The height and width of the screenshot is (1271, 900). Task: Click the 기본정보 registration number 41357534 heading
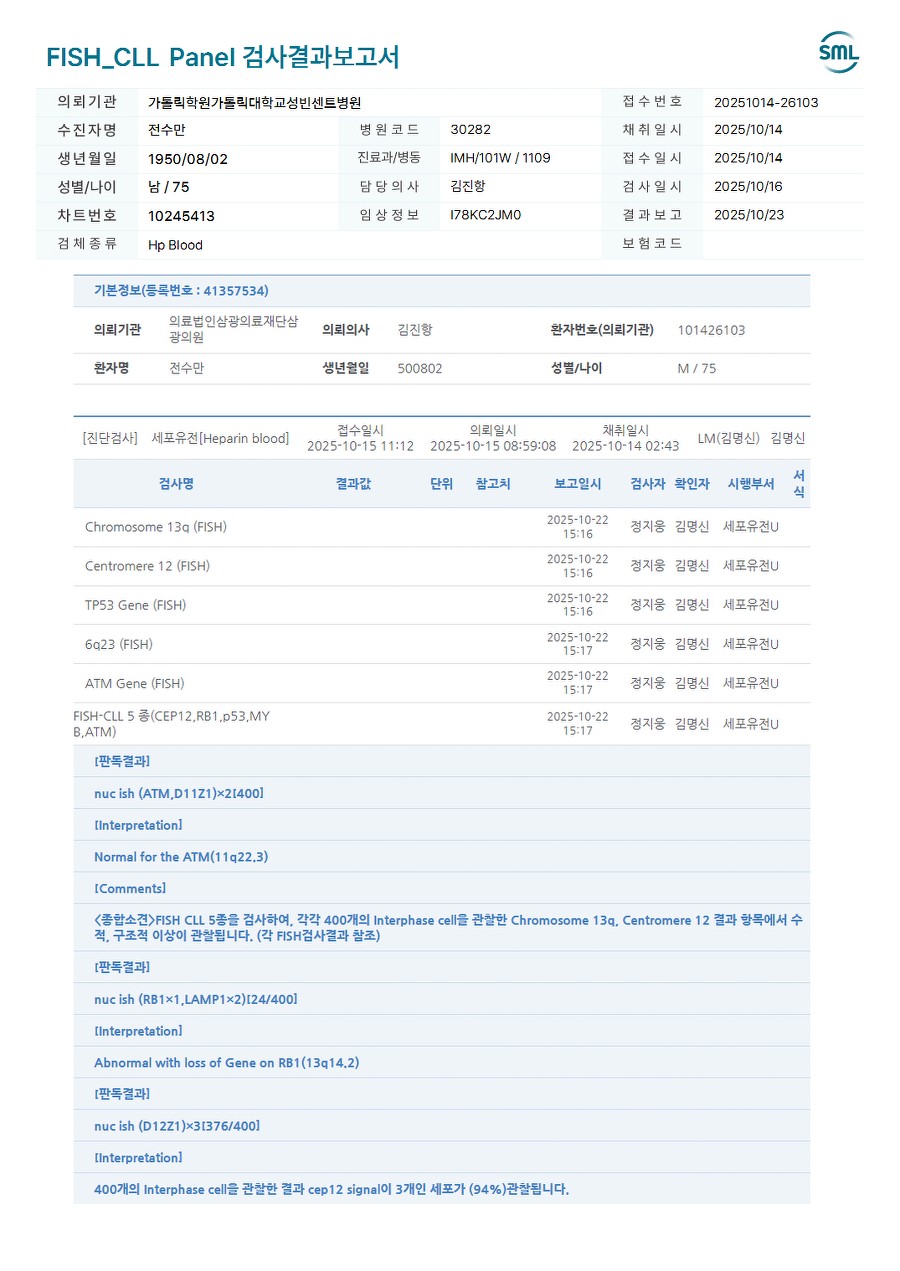click(x=181, y=291)
